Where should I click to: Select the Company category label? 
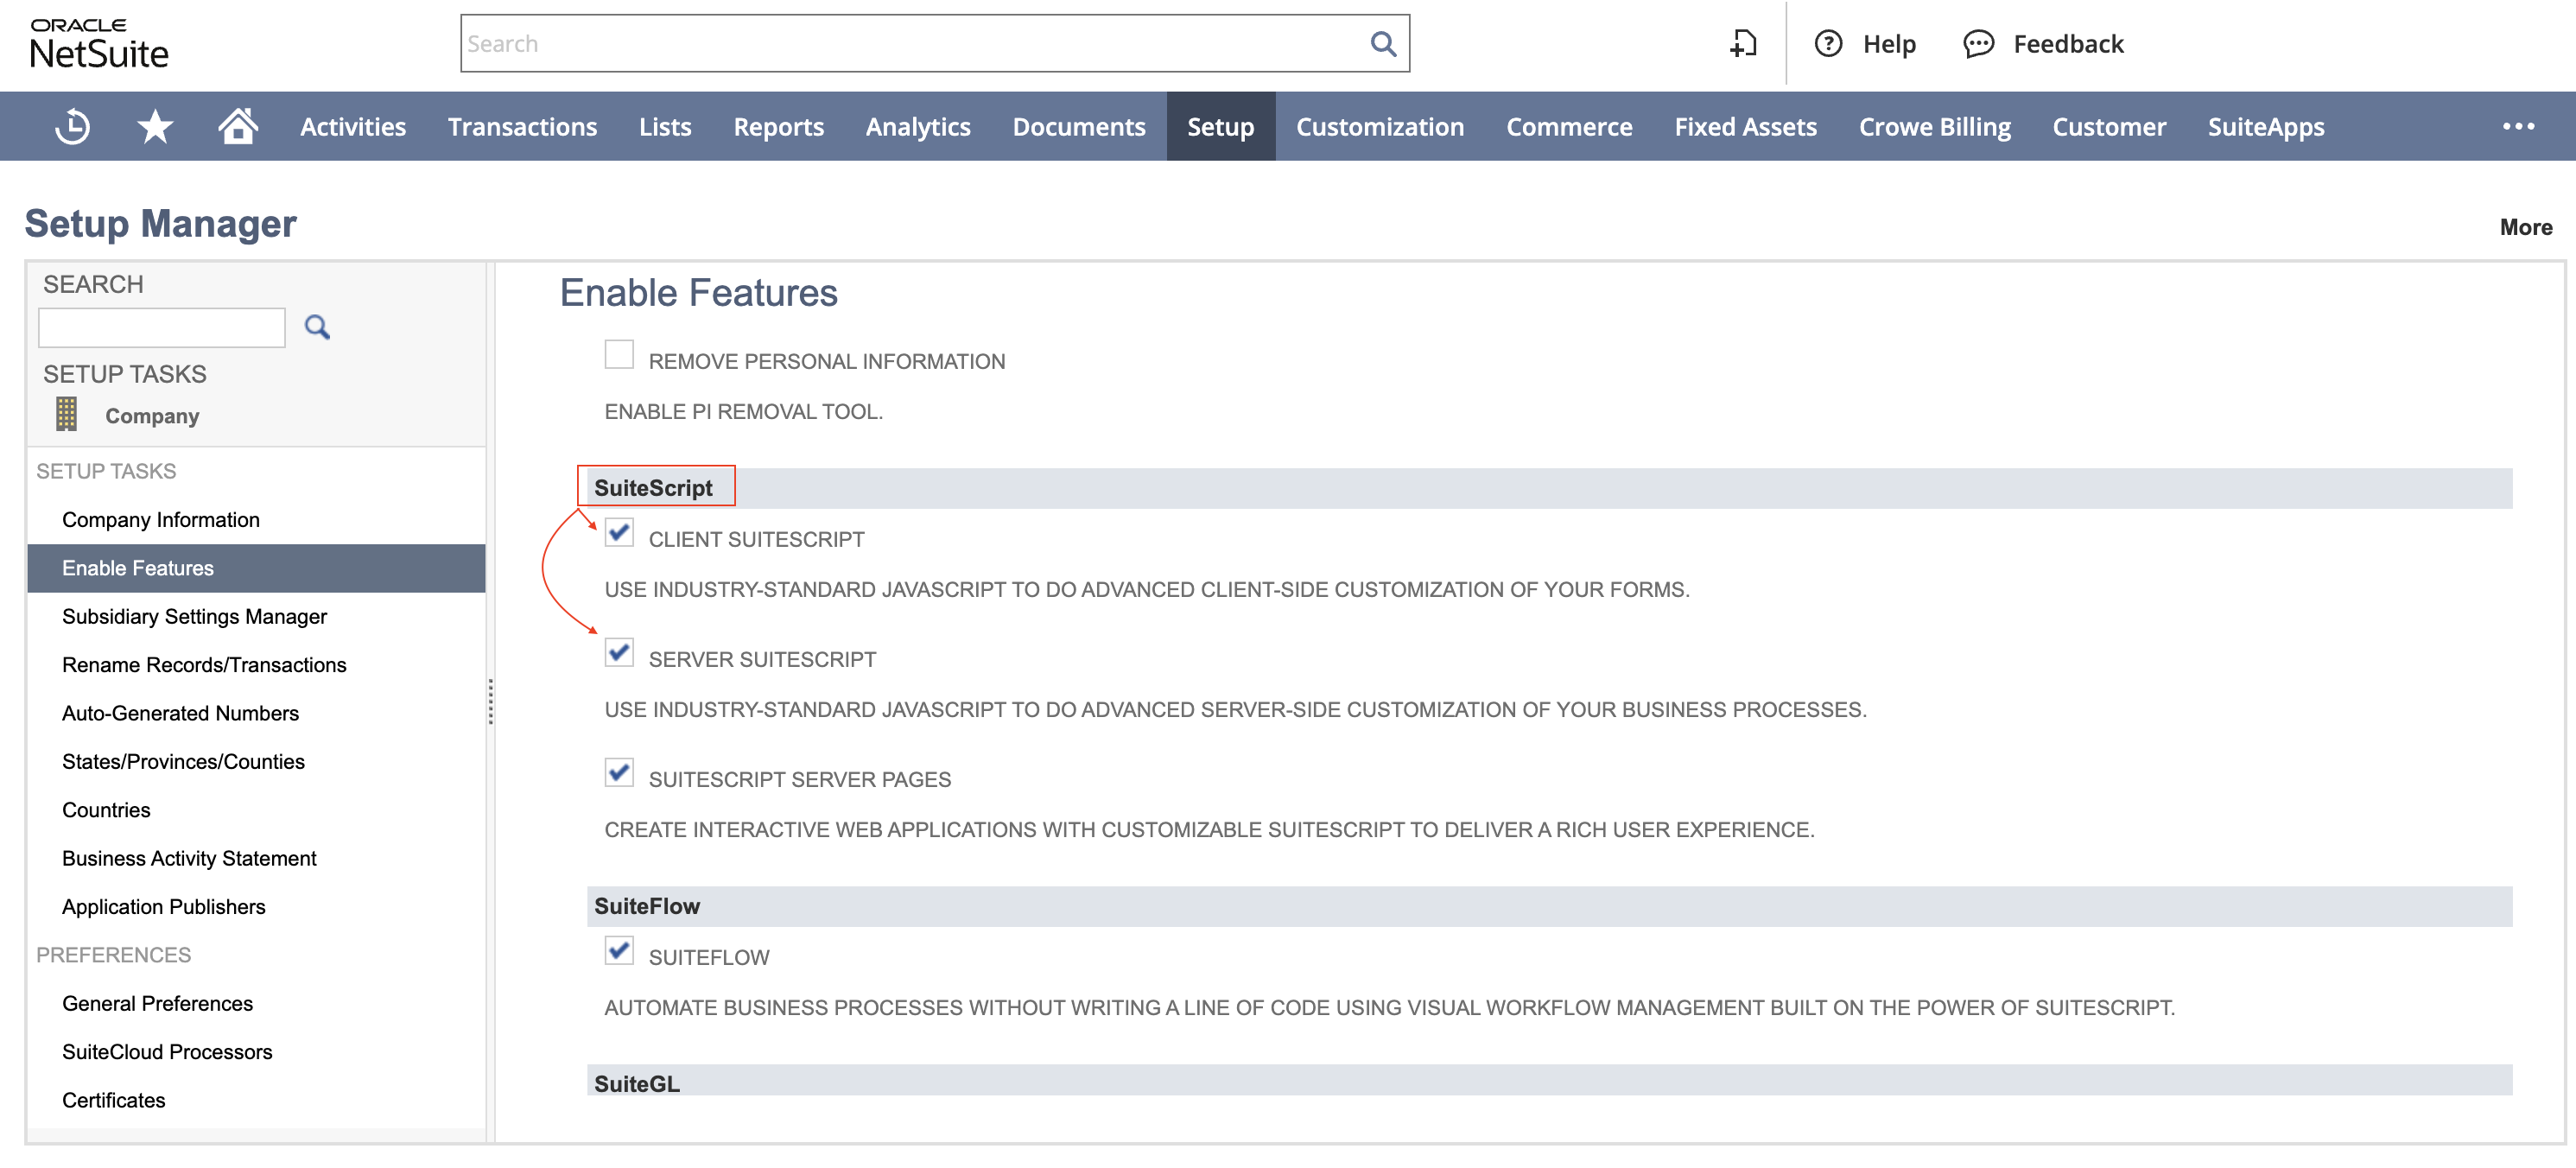pos(152,416)
